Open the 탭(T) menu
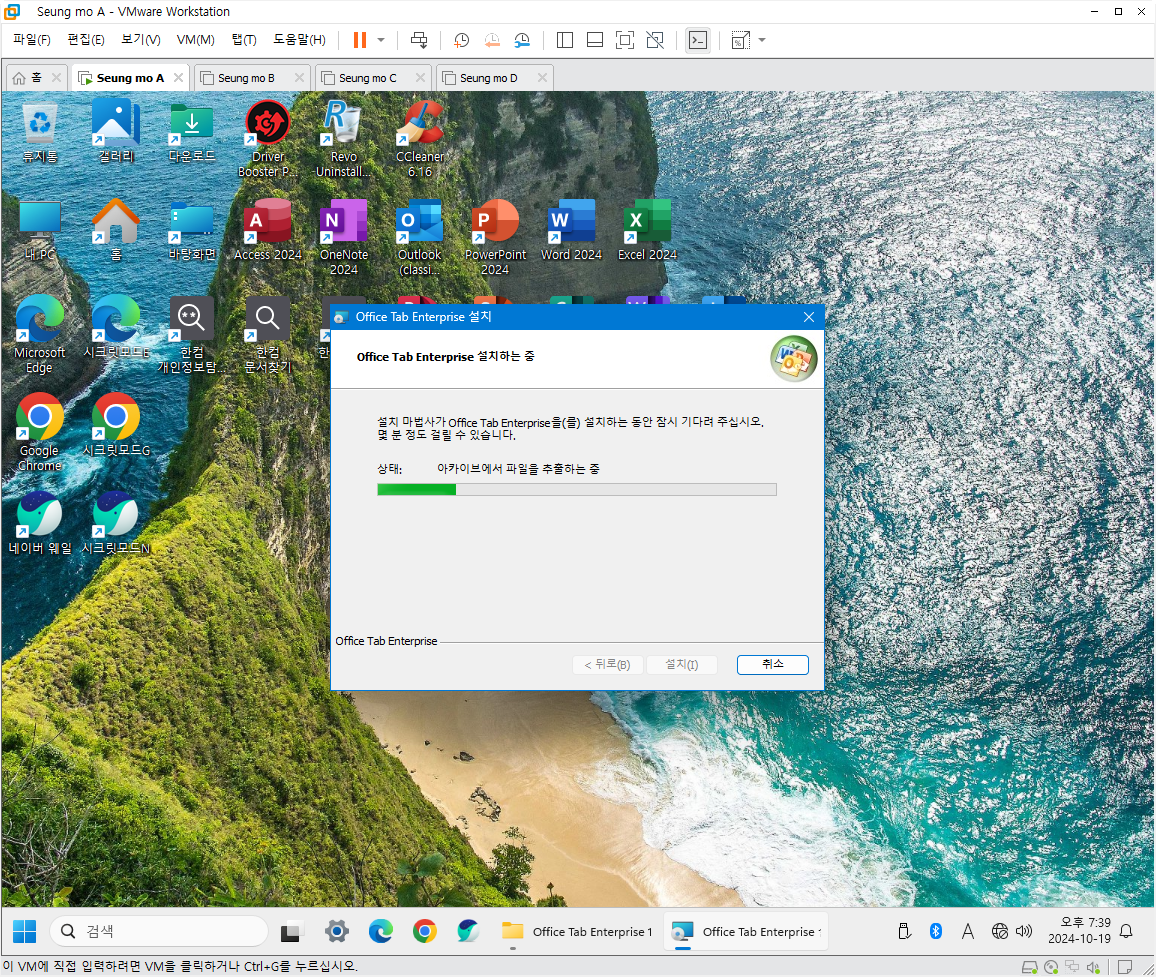1156x977 pixels. [x=244, y=40]
